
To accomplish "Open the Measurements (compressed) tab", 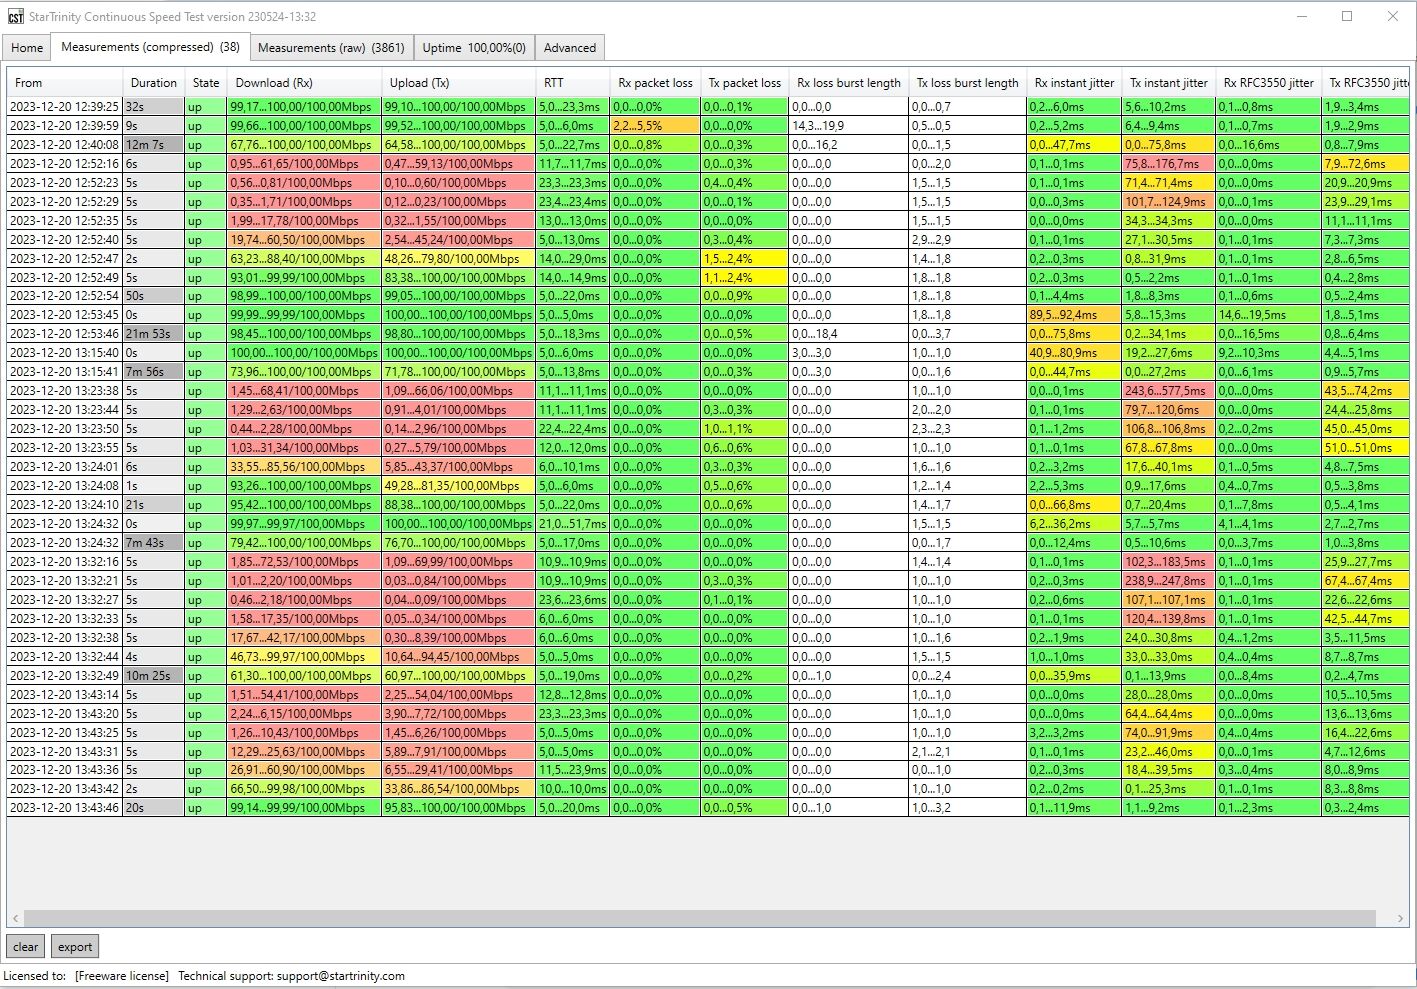I will (150, 47).
